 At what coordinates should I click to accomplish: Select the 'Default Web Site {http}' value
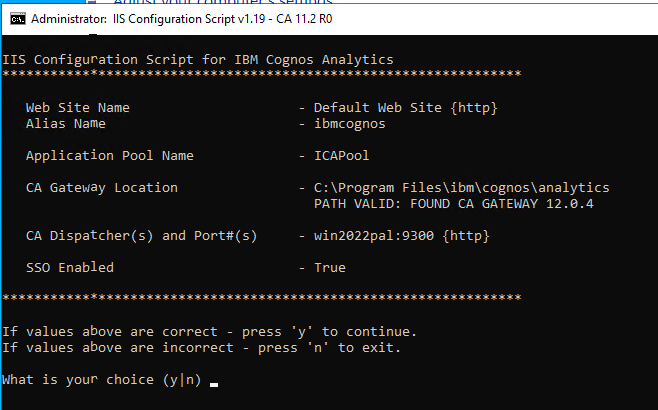pyautogui.click(x=405, y=108)
